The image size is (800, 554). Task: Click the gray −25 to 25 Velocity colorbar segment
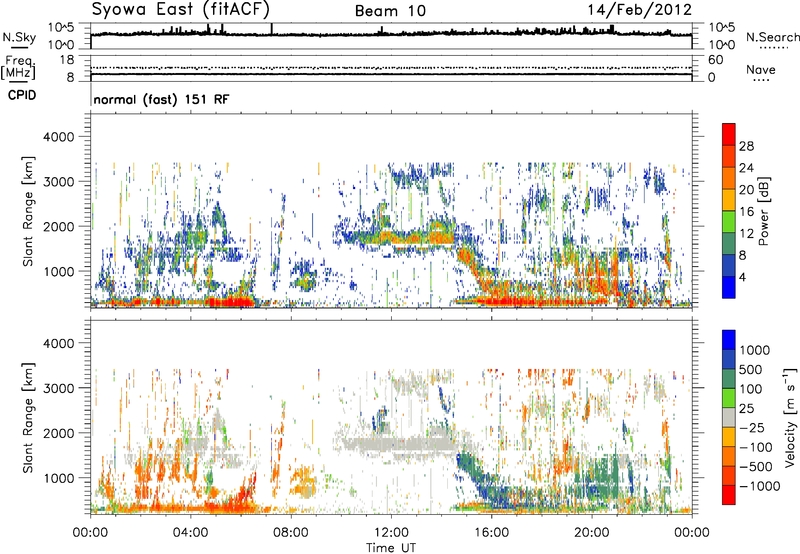729,417
